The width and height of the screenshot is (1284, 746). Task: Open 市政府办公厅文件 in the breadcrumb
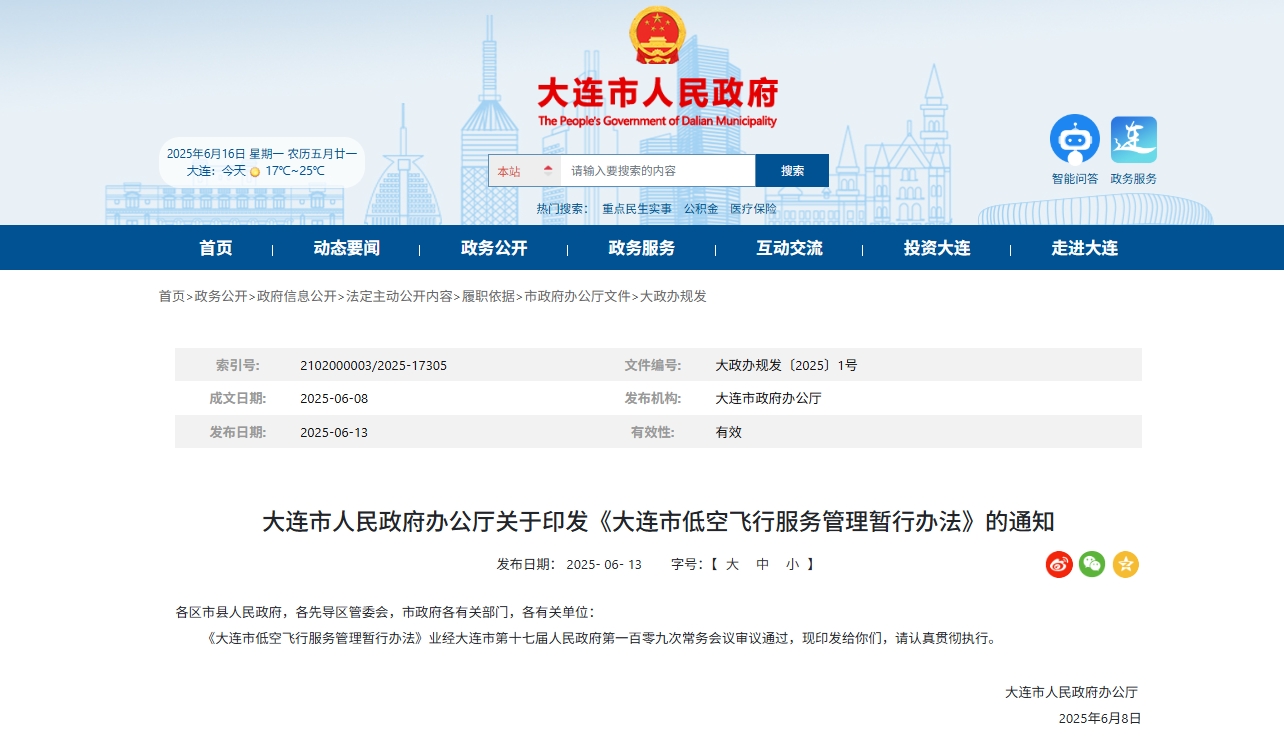(577, 296)
